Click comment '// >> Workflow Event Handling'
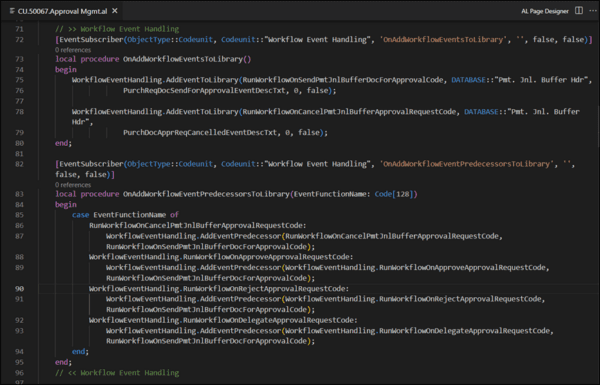 pyautogui.click(x=117, y=29)
